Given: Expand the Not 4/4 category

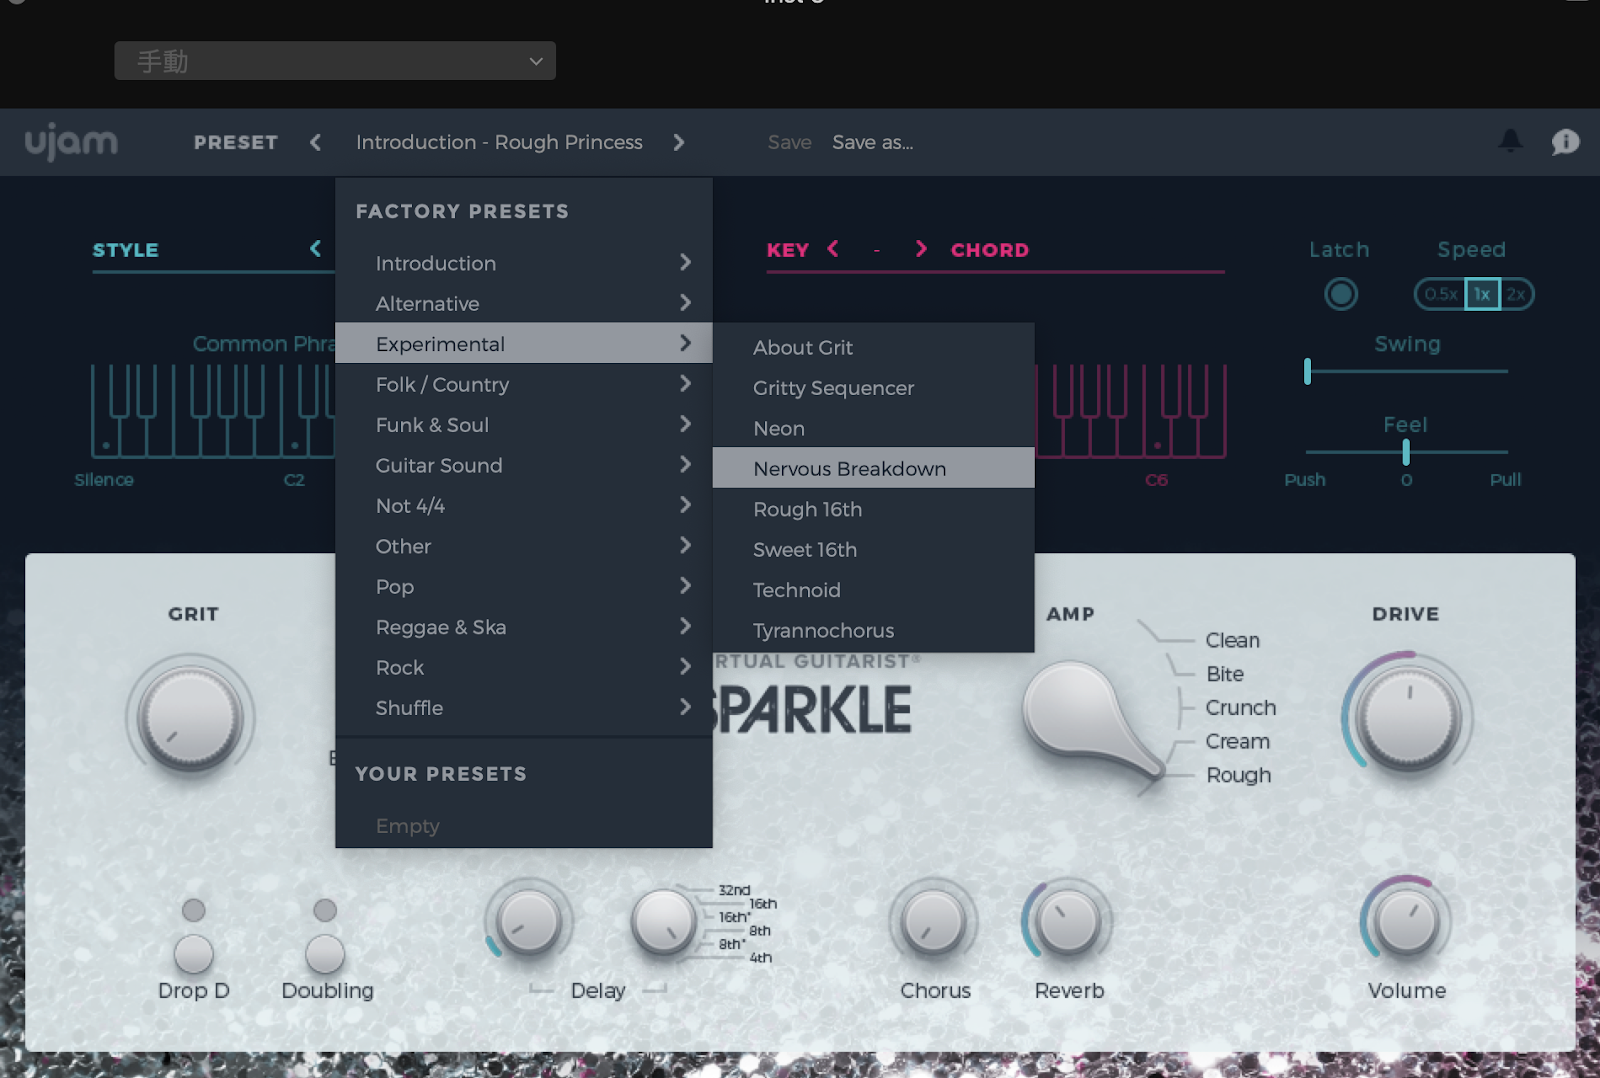Looking at the screenshot, I should tap(524, 506).
